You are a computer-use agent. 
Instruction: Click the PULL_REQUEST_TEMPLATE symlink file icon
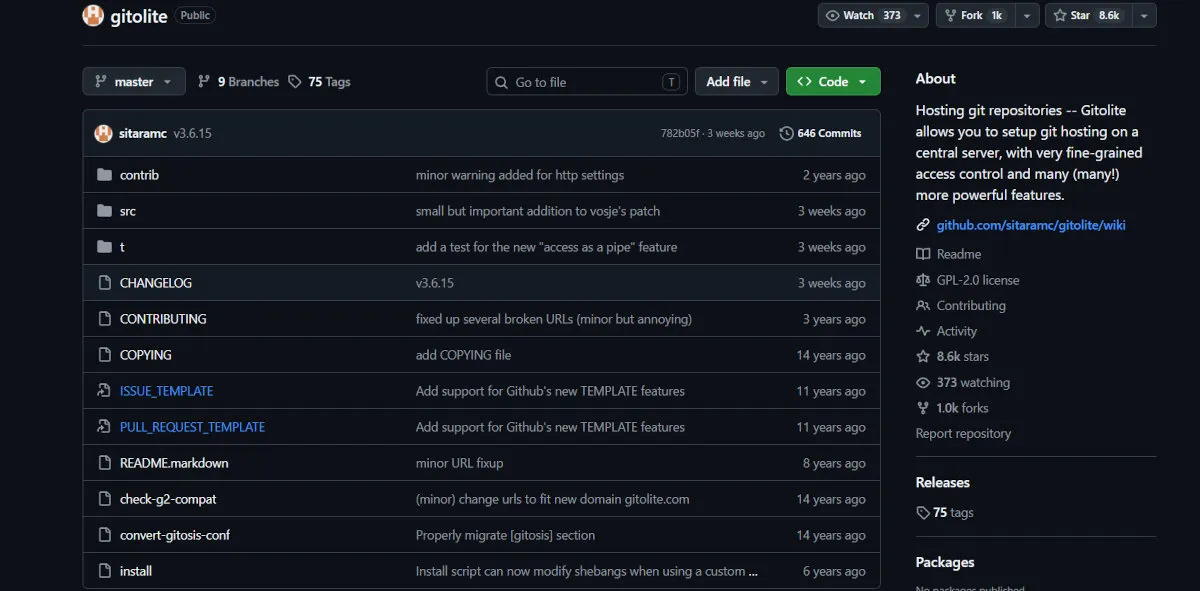click(x=104, y=427)
